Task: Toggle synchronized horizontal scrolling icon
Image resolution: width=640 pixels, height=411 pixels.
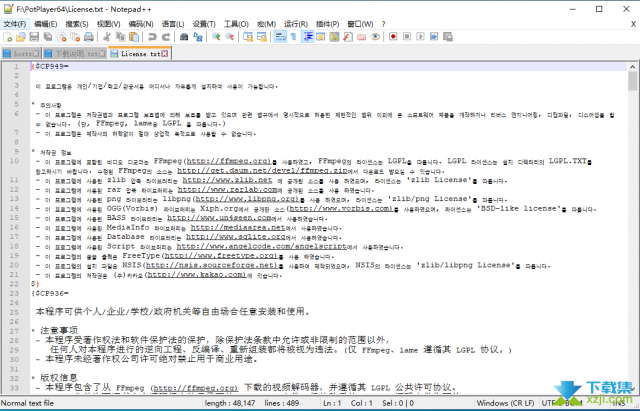Action: (x=262, y=37)
